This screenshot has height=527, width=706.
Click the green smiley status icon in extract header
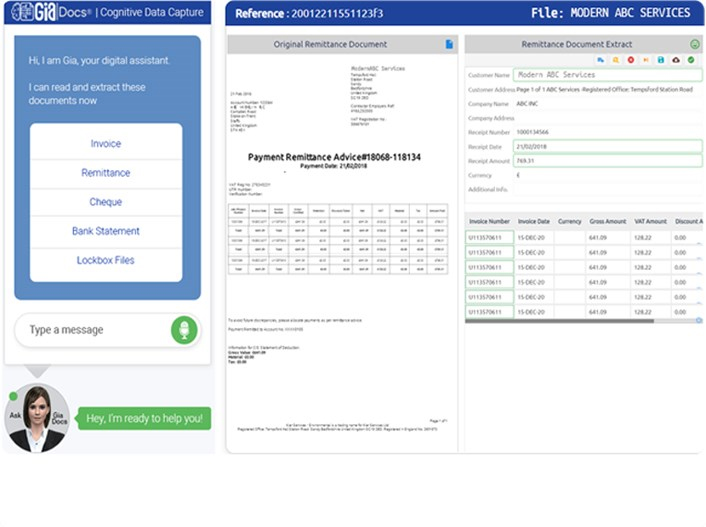[695, 44]
